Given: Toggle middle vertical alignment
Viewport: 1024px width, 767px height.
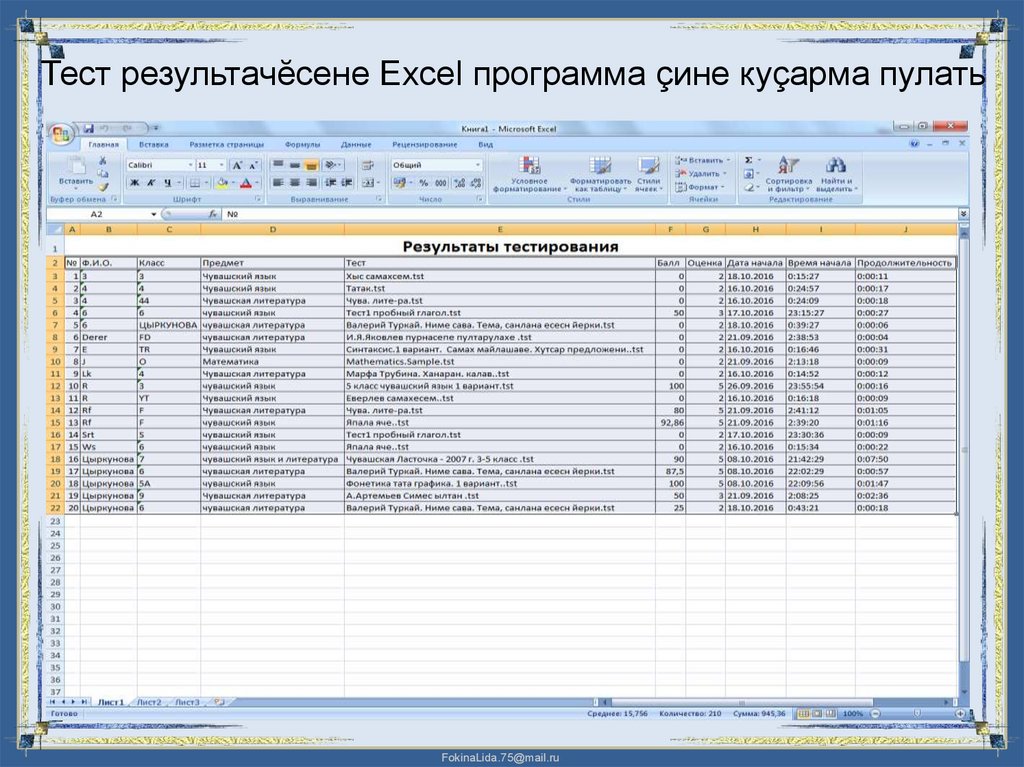Looking at the screenshot, I should click(295, 165).
